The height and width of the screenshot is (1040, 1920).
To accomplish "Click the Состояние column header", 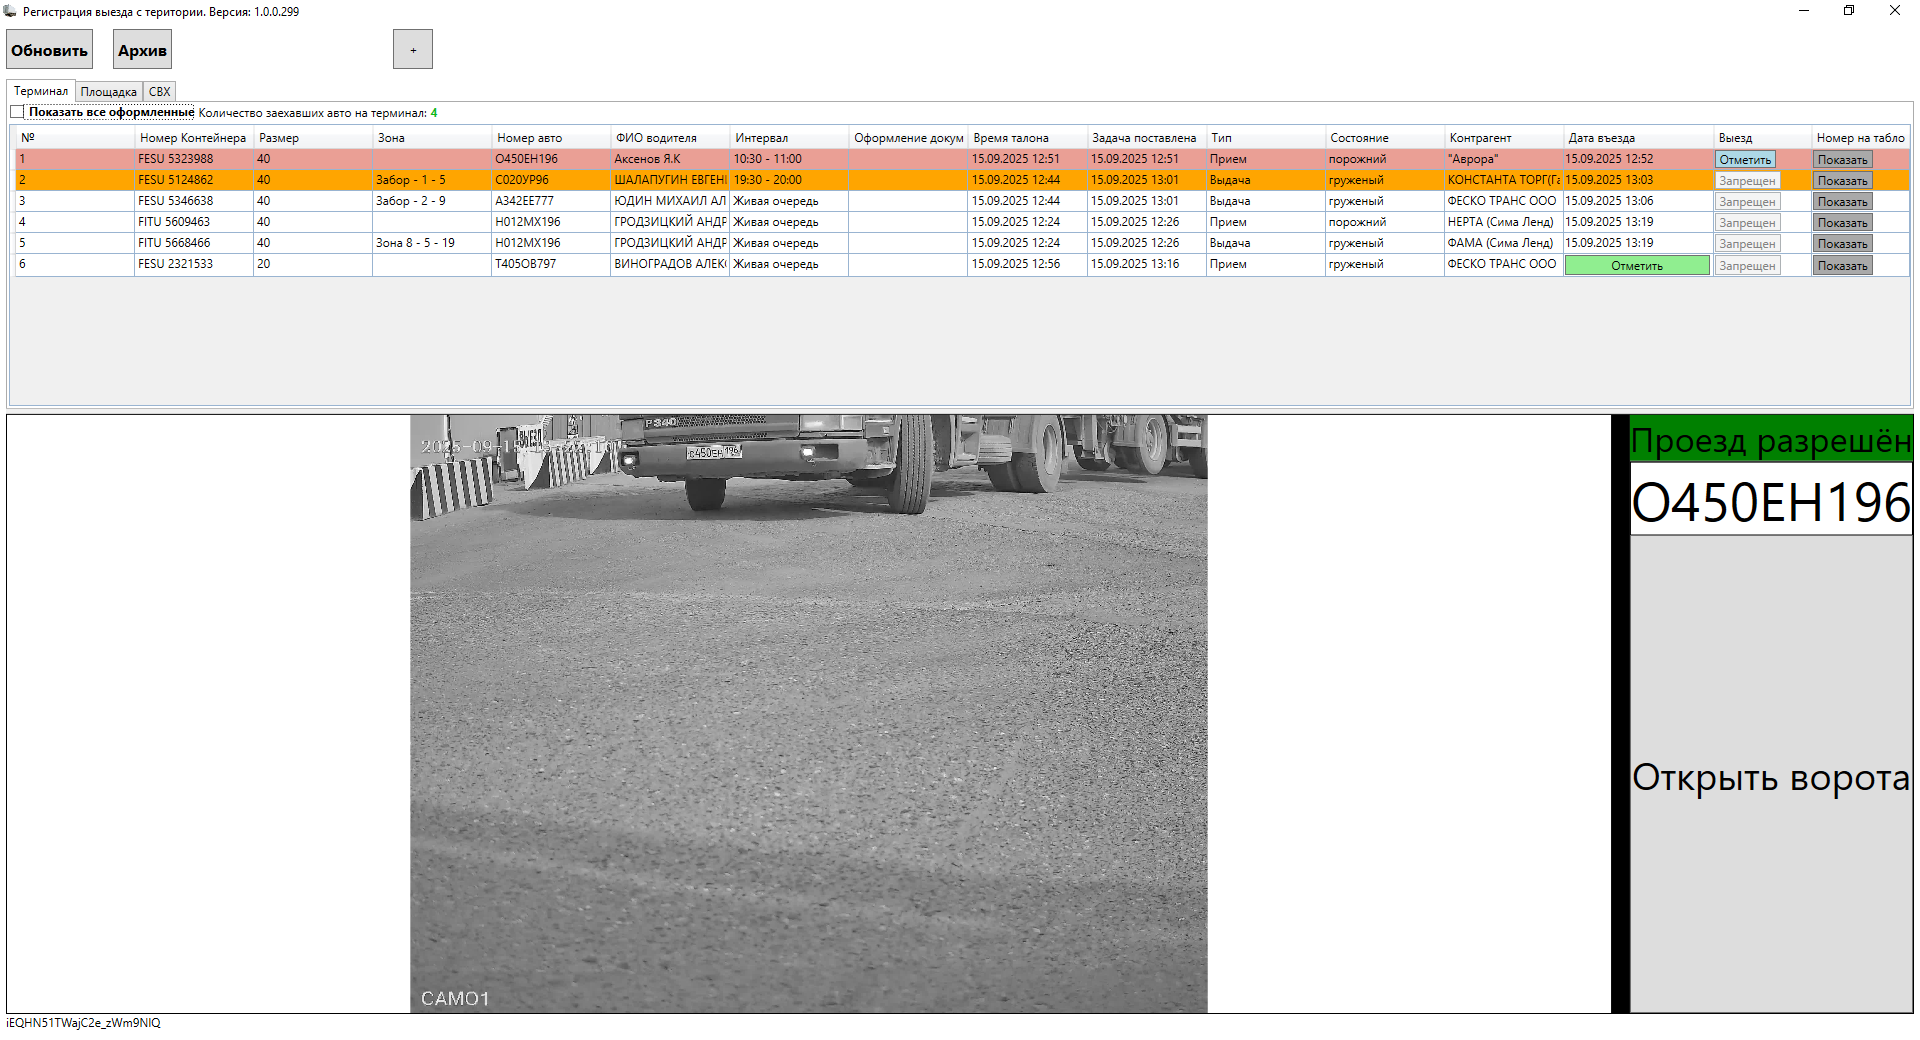I will point(1359,138).
